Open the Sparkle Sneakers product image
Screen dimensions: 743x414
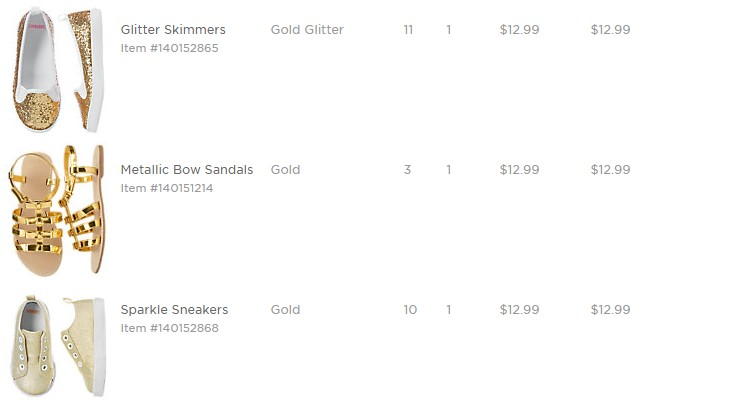[58, 346]
